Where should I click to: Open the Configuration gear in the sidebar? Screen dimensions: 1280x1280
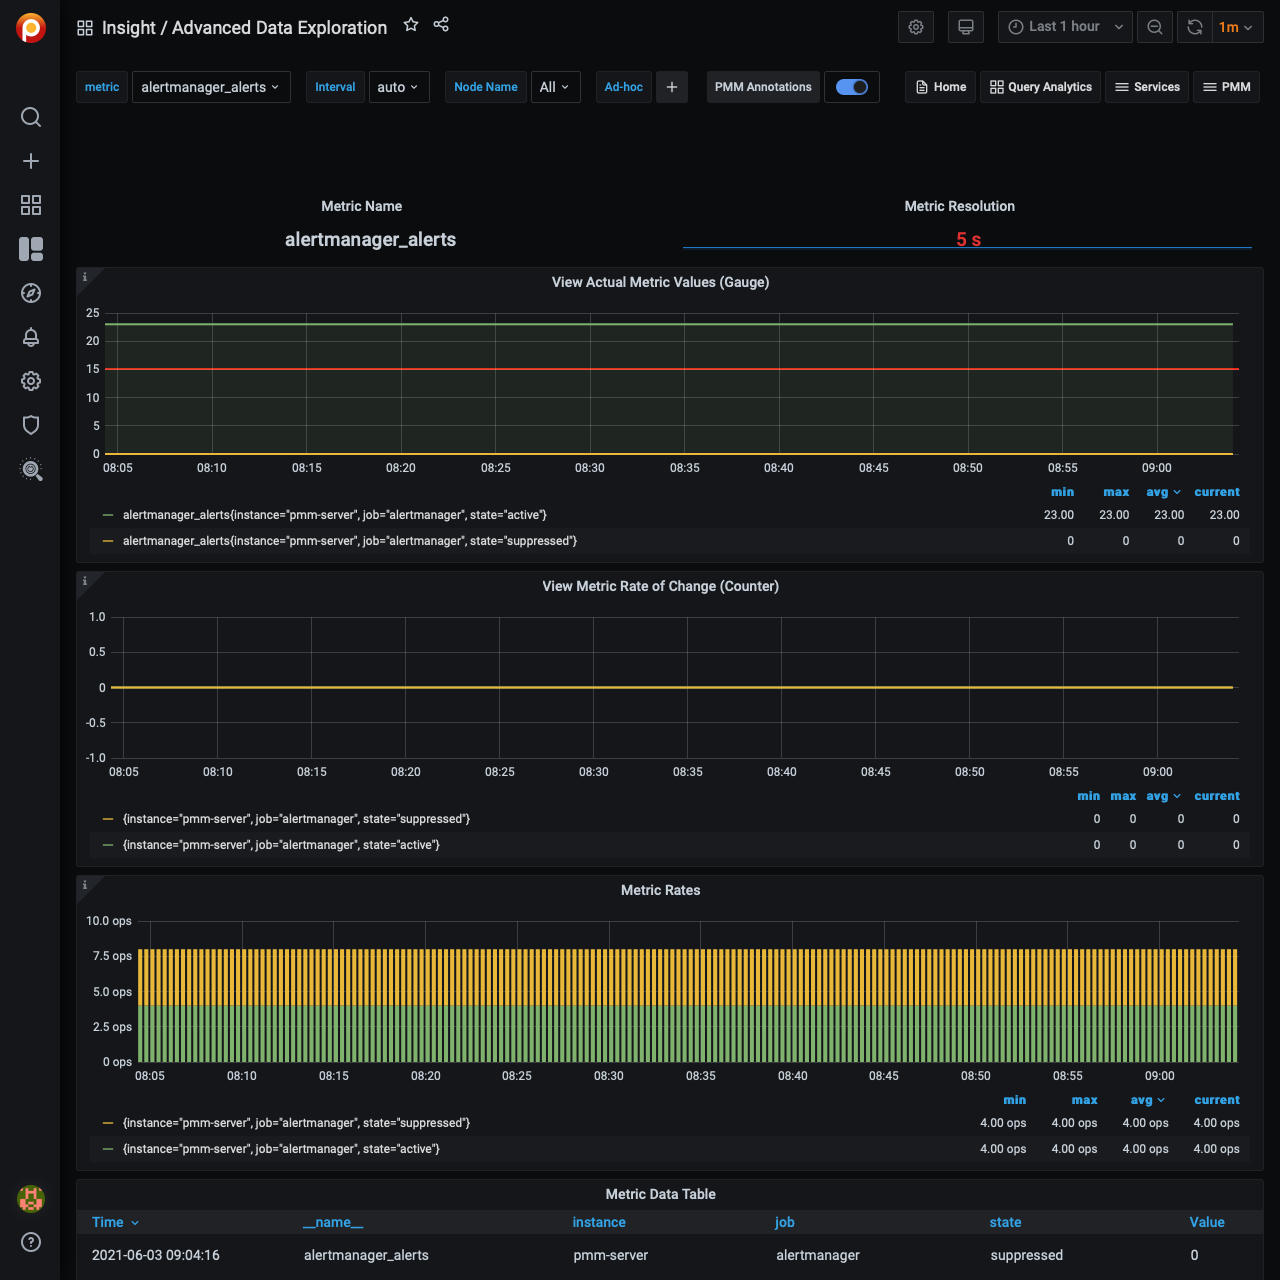point(31,381)
